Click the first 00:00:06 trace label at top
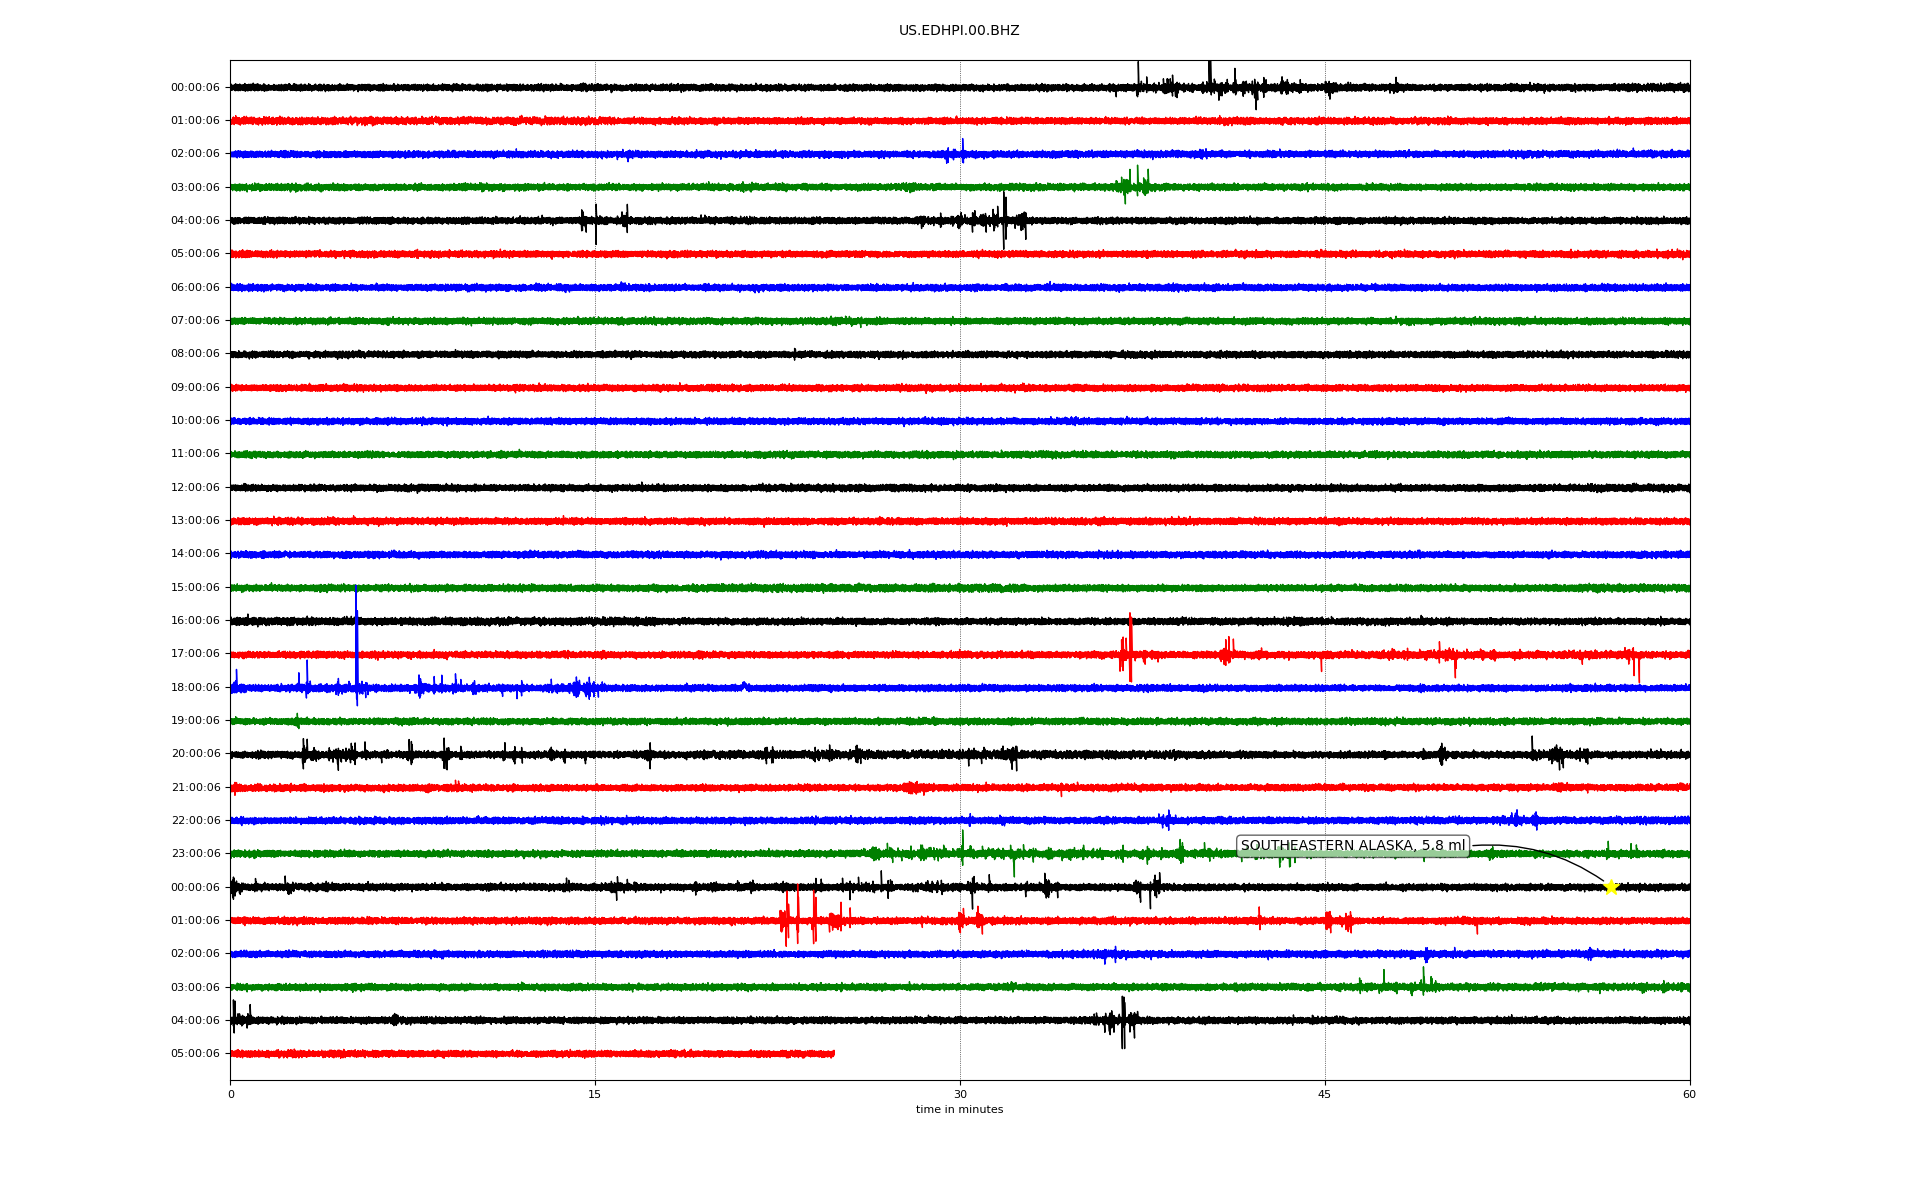Image resolution: width=1920 pixels, height=1200 pixels. (x=195, y=88)
